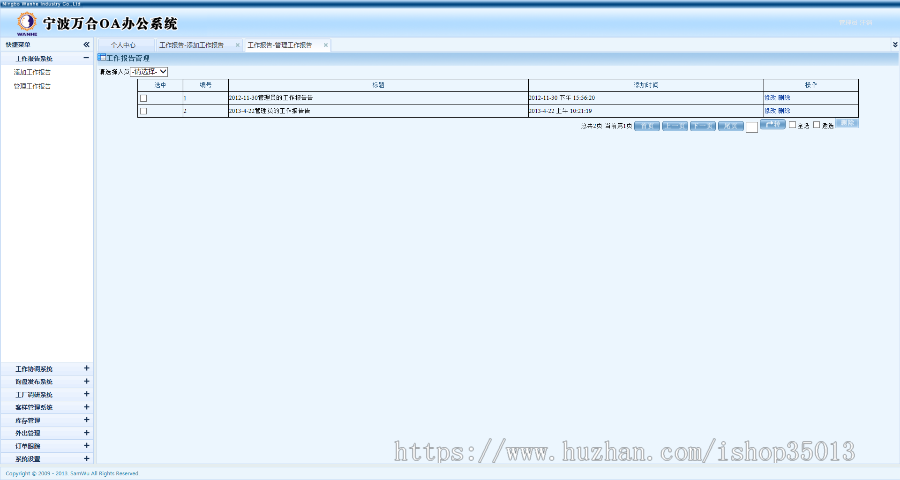Close the 工作报告-添加工作报告 tab
Screen dimensions: 900x480
pyautogui.click(x=238, y=45)
